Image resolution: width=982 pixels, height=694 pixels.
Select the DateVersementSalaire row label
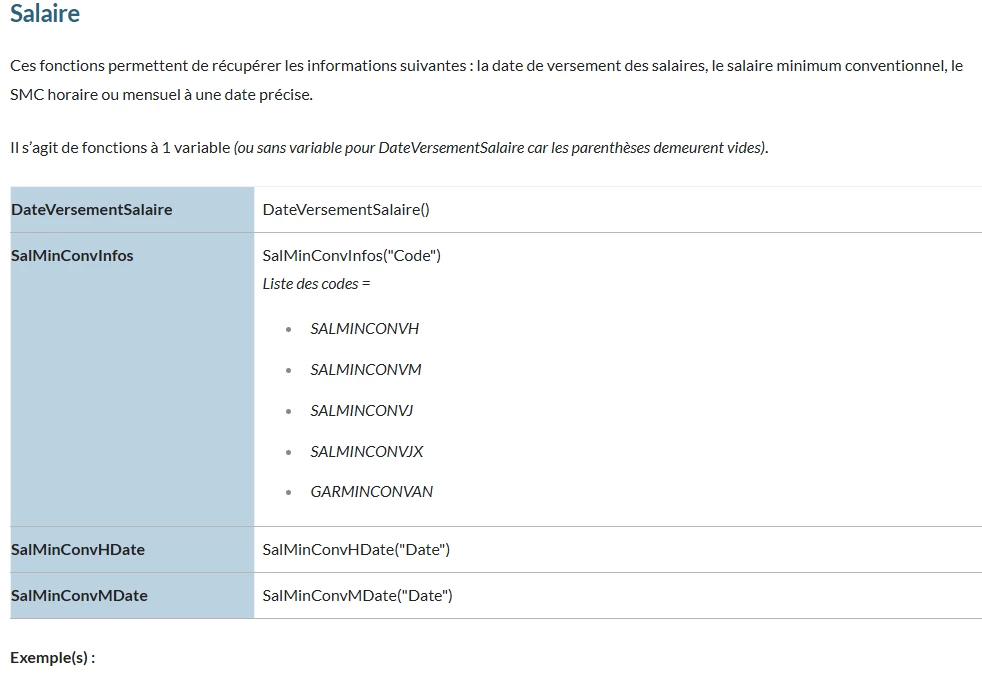(91, 209)
